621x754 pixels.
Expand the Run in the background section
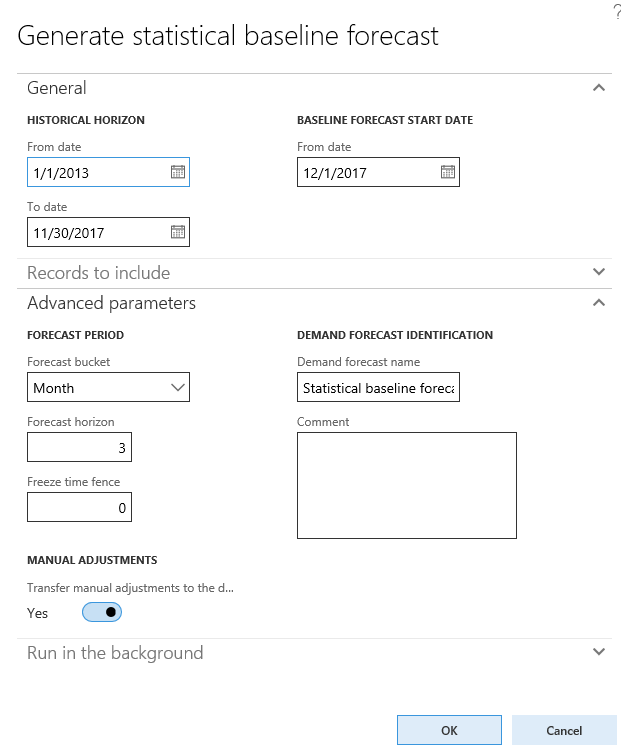pos(599,652)
